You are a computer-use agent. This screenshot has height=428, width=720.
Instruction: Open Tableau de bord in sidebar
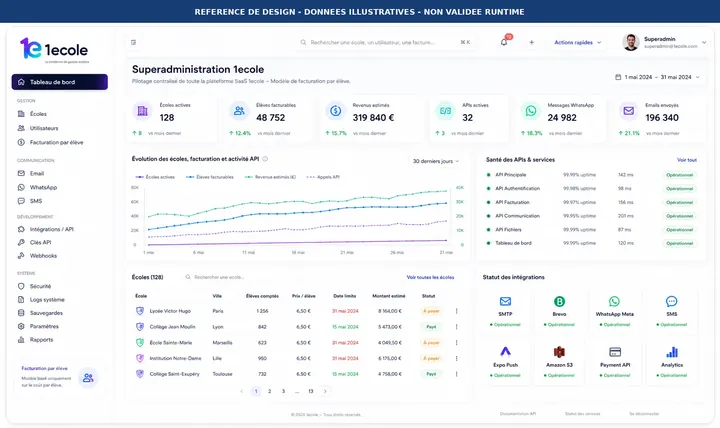point(60,82)
